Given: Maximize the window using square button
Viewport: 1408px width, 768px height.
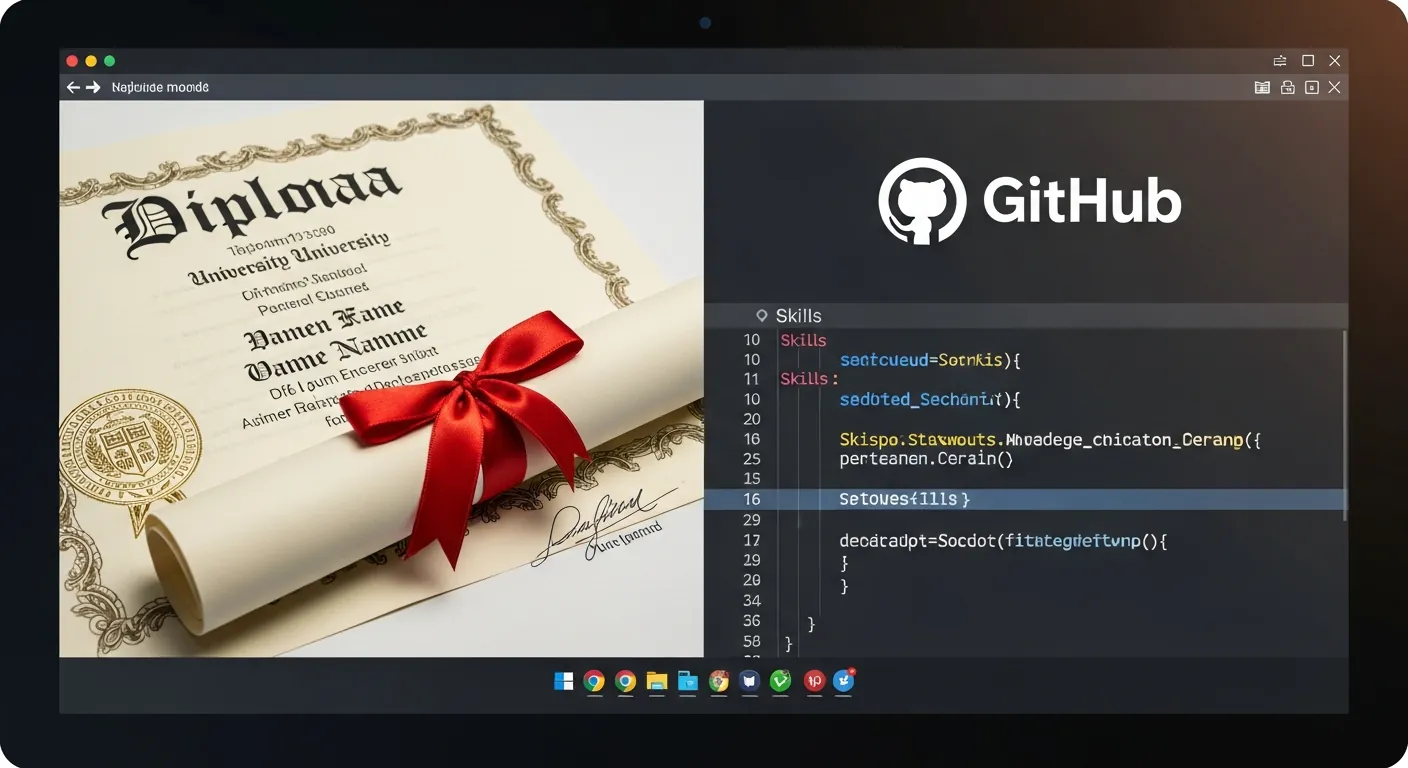Looking at the screenshot, I should point(1307,61).
